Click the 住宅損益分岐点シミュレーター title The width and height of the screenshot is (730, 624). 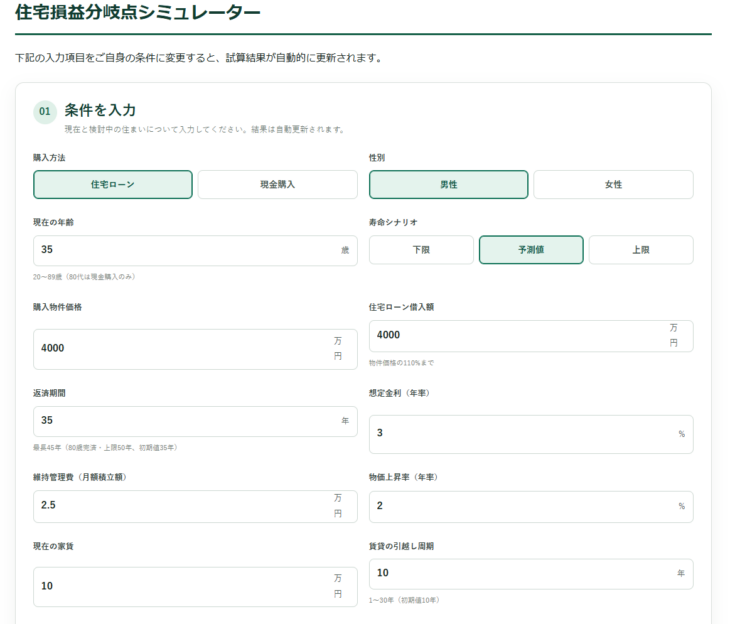[138, 13]
